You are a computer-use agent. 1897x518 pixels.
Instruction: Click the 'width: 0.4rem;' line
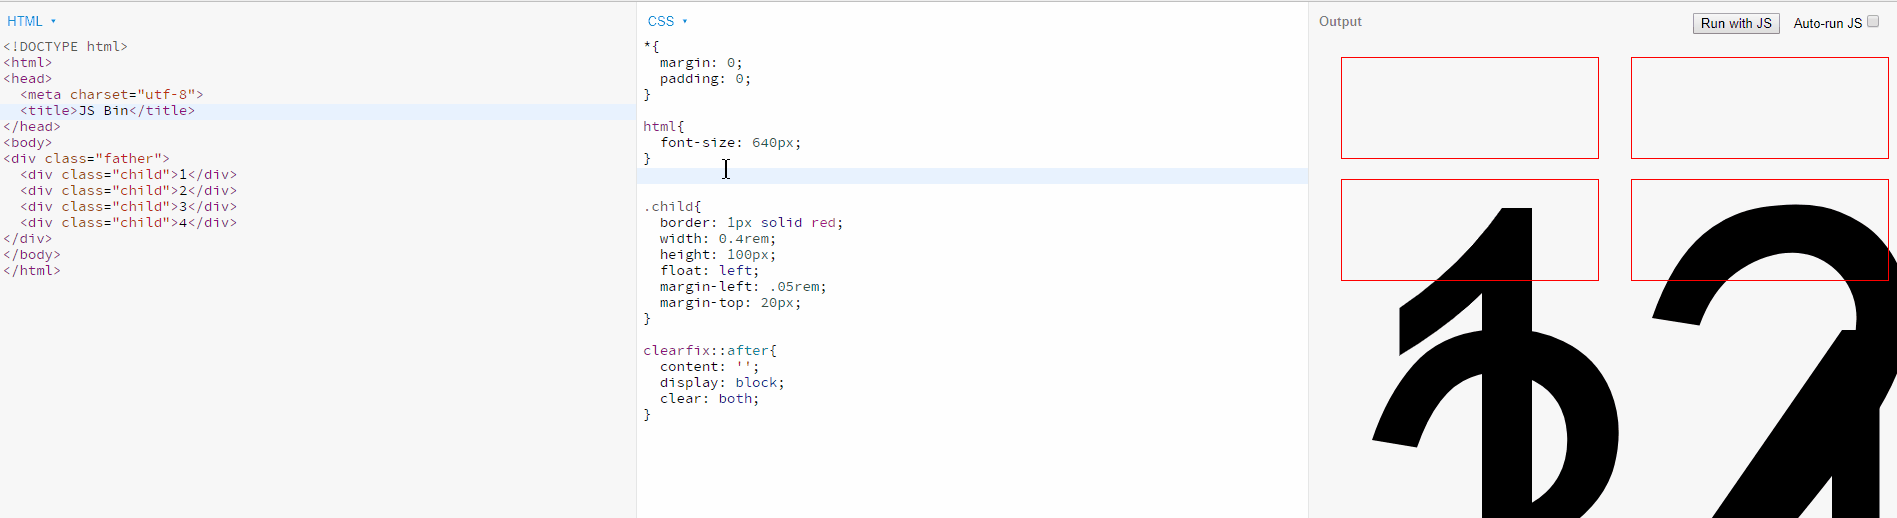point(718,238)
